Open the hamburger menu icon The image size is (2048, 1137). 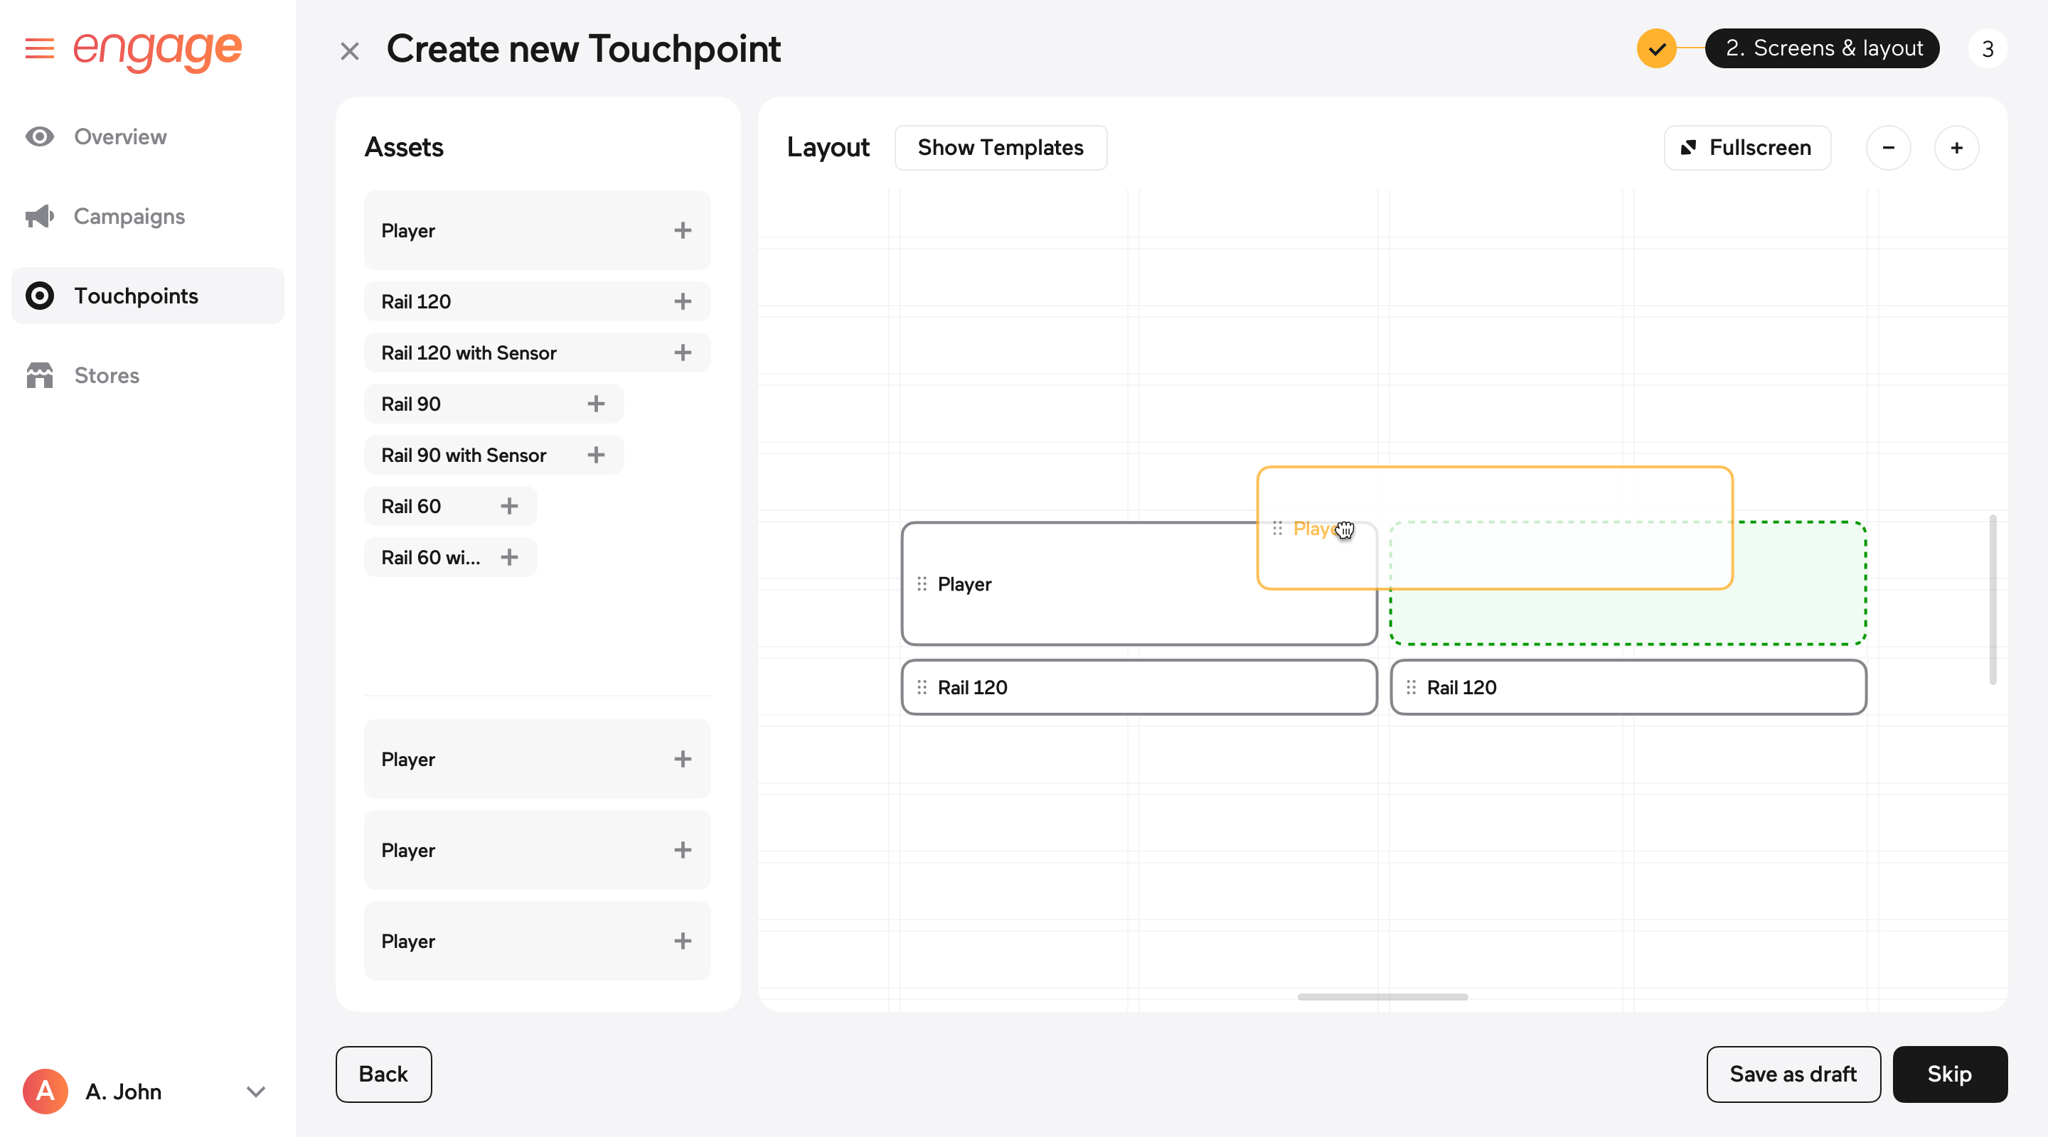click(39, 48)
